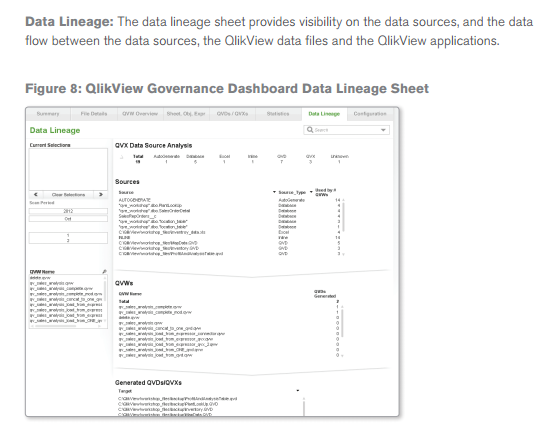Screen dimensions: 545x433
Task: Click the Clear Selections button
Action: tap(68, 195)
